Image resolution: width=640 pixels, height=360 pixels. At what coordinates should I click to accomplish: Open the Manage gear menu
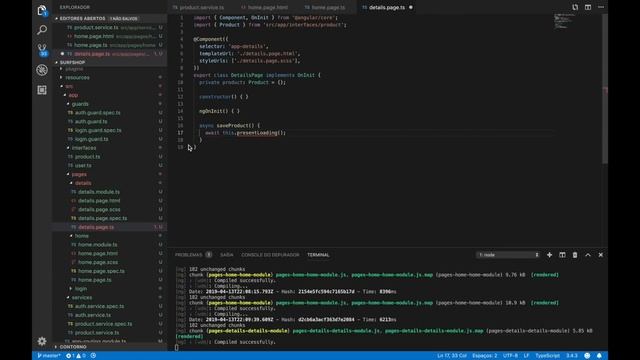coord(42,341)
